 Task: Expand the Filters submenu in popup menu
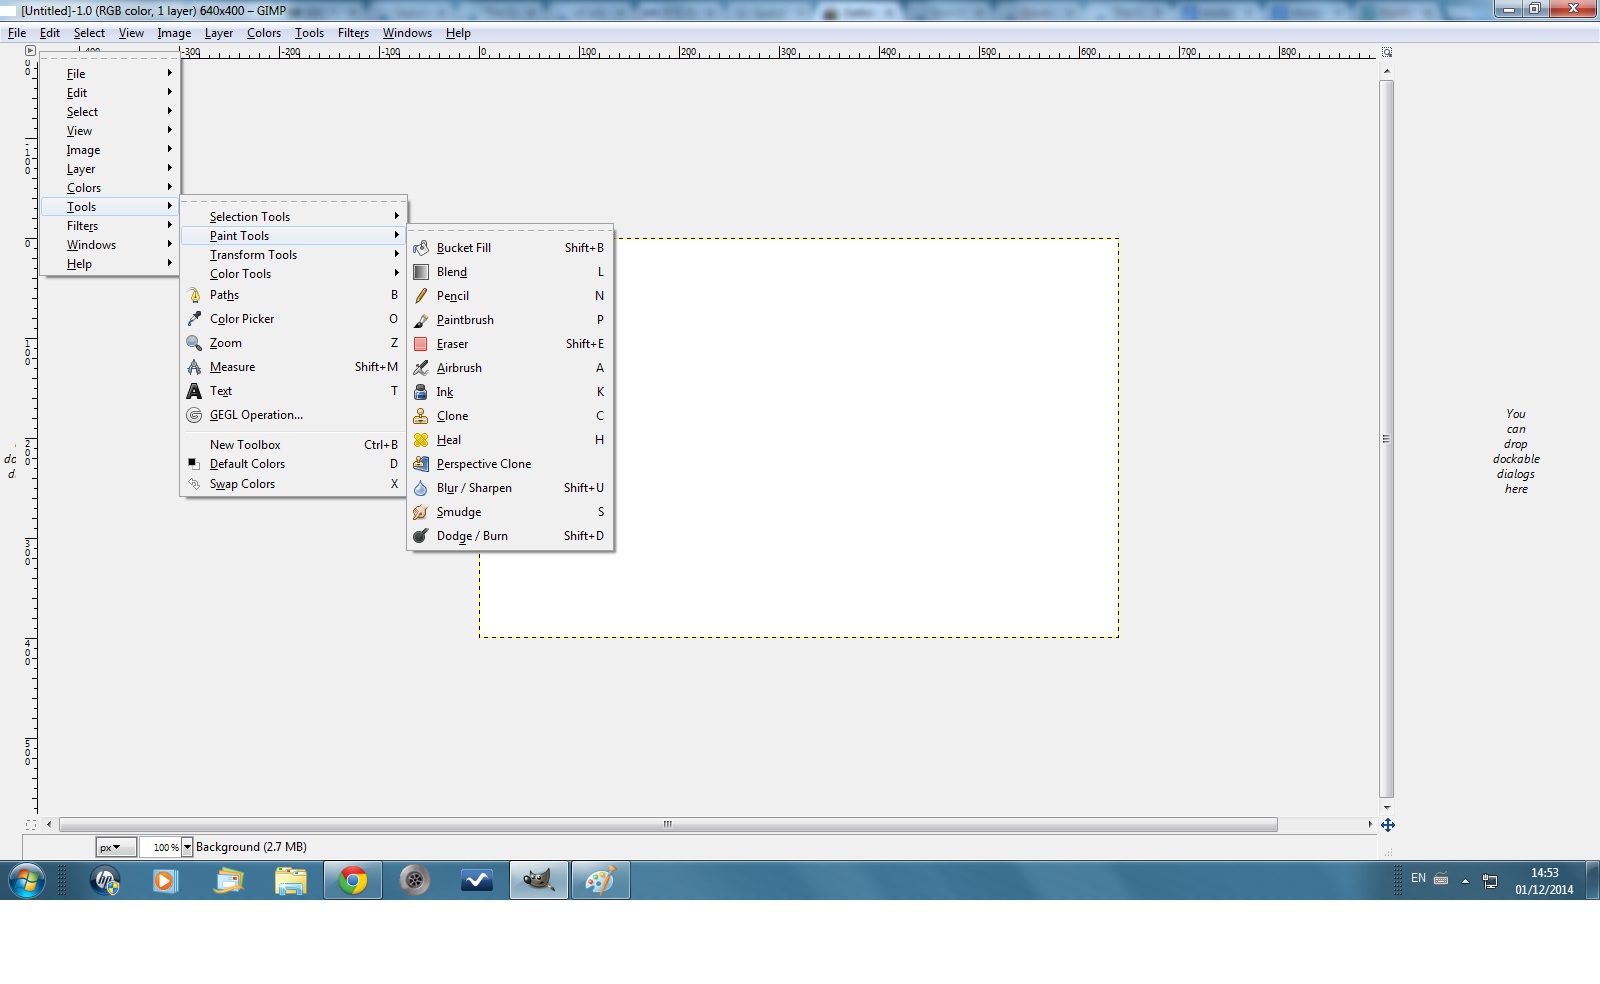coord(110,226)
